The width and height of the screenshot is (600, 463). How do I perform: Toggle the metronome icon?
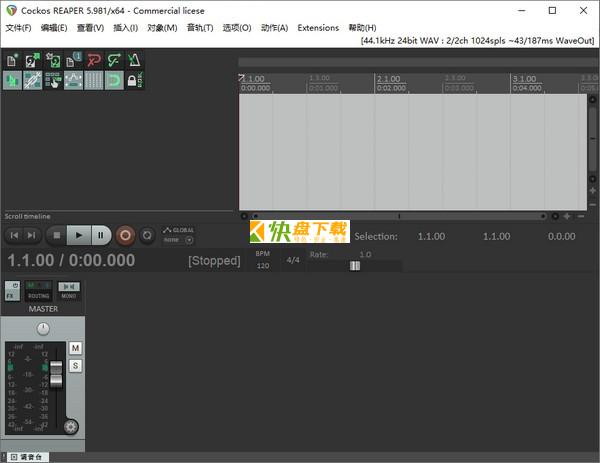(x=134, y=60)
